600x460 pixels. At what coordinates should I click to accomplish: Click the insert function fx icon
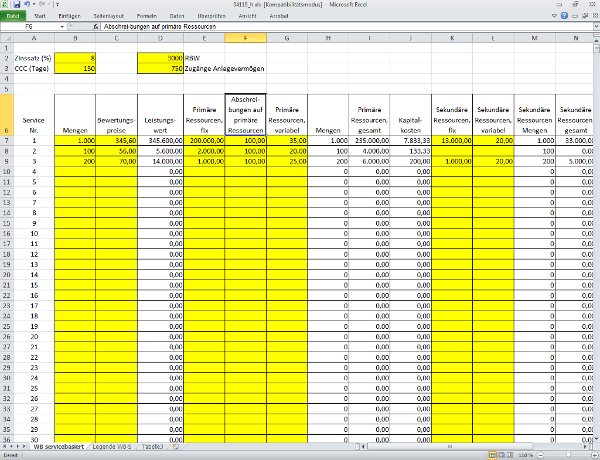tap(95, 27)
